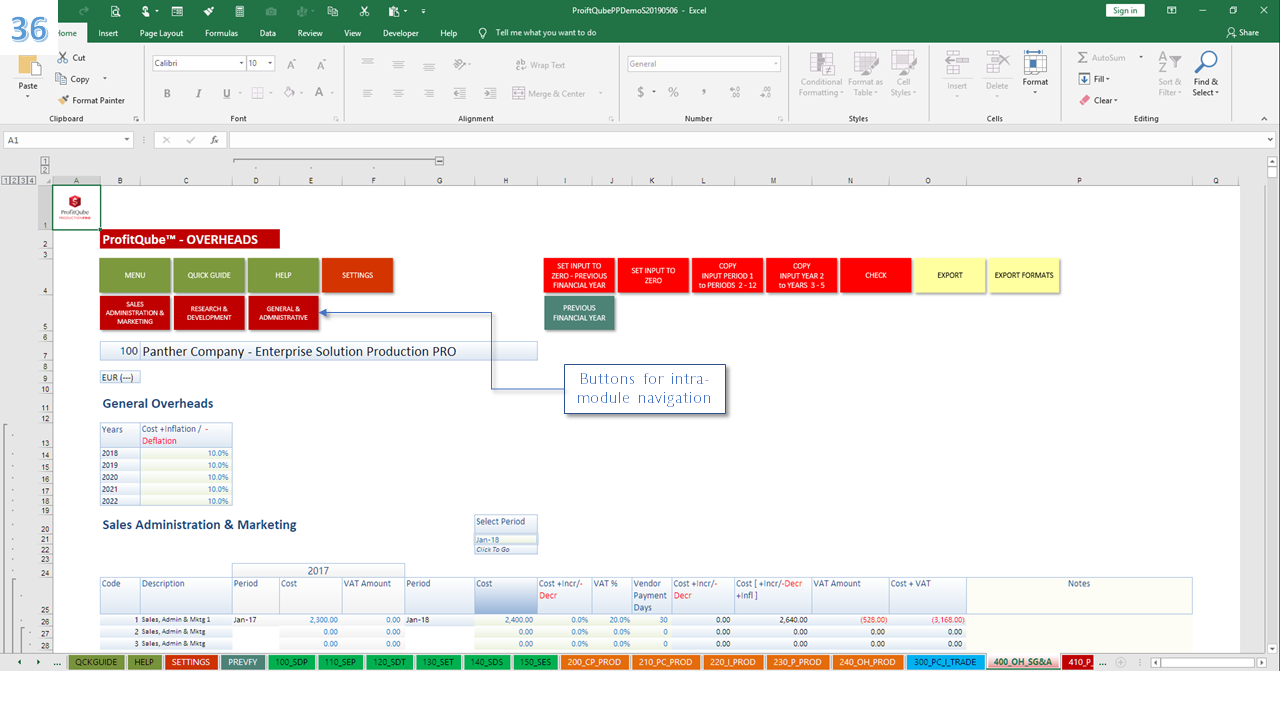
Task: Open the Calibri font name dropdown
Action: pyautogui.click(x=241, y=63)
